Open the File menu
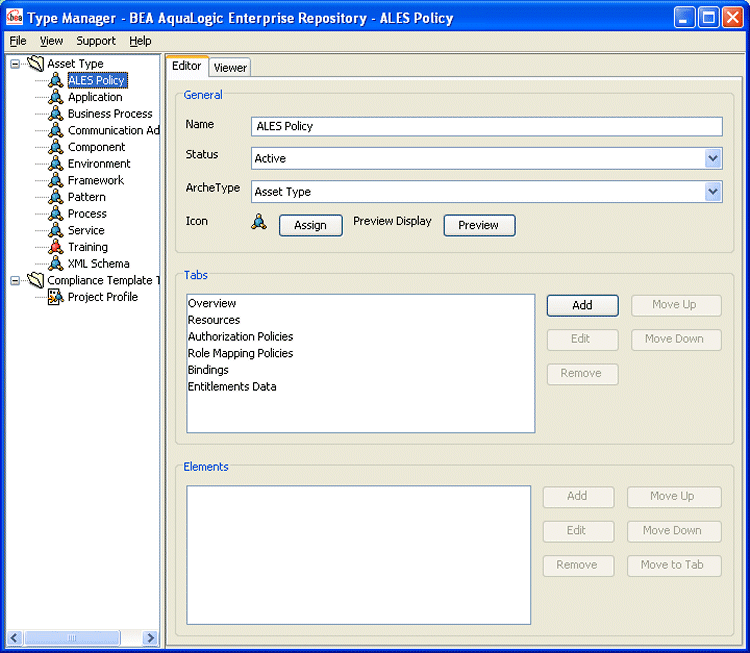750x653 pixels. coord(18,41)
